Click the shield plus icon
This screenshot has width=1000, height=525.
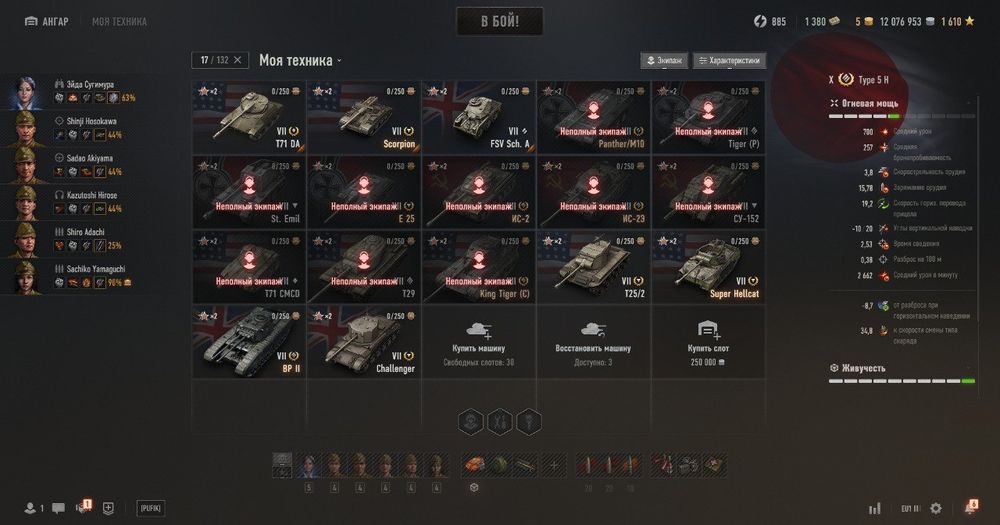(x=108, y=508)
